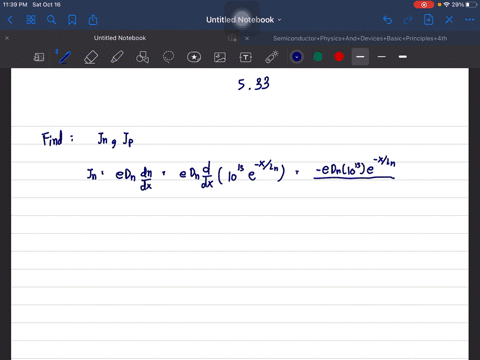The width and height of the screenshot is (480, 360).
Task: Select the thin stroke thickness
Action: [381, 57]
